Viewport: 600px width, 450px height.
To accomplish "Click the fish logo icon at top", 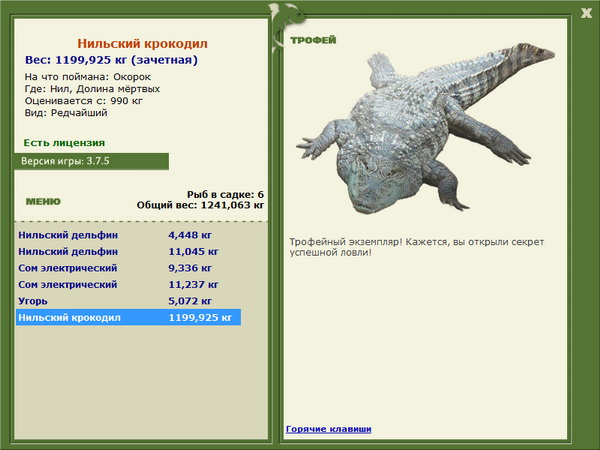I will pyautogui.click(x=286, y=26).
